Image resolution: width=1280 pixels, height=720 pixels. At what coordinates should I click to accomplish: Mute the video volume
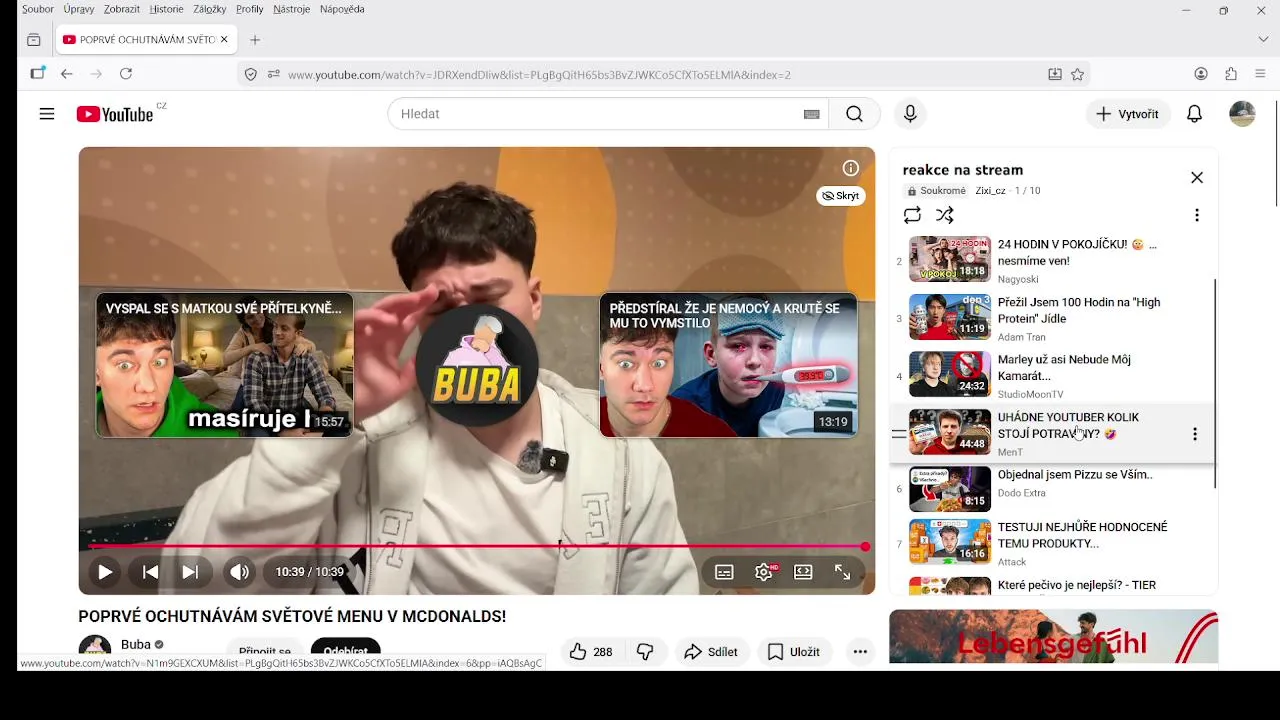pyautogui.click(x=239, y=572)
